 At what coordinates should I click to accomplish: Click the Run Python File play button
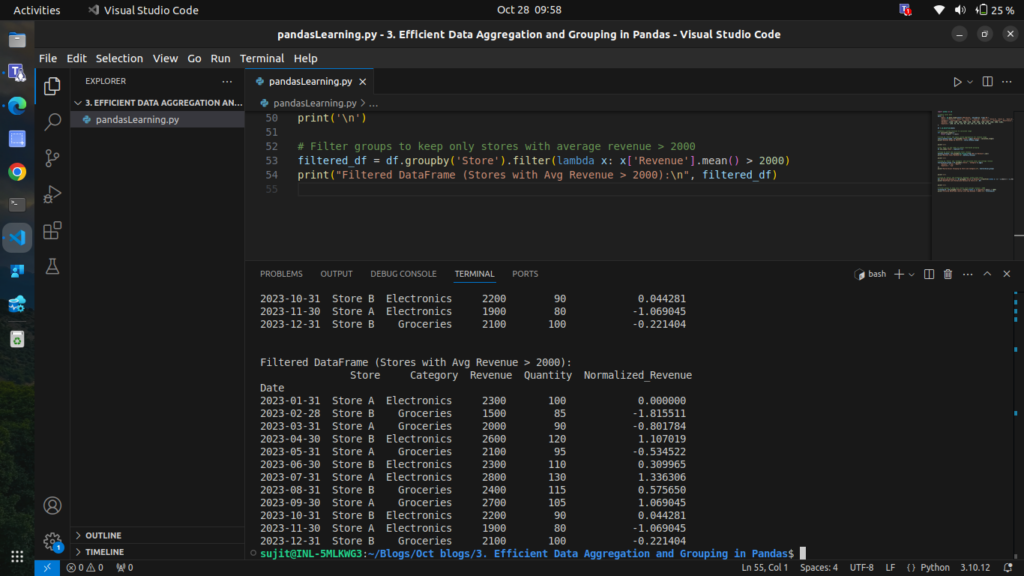(957, 81)
